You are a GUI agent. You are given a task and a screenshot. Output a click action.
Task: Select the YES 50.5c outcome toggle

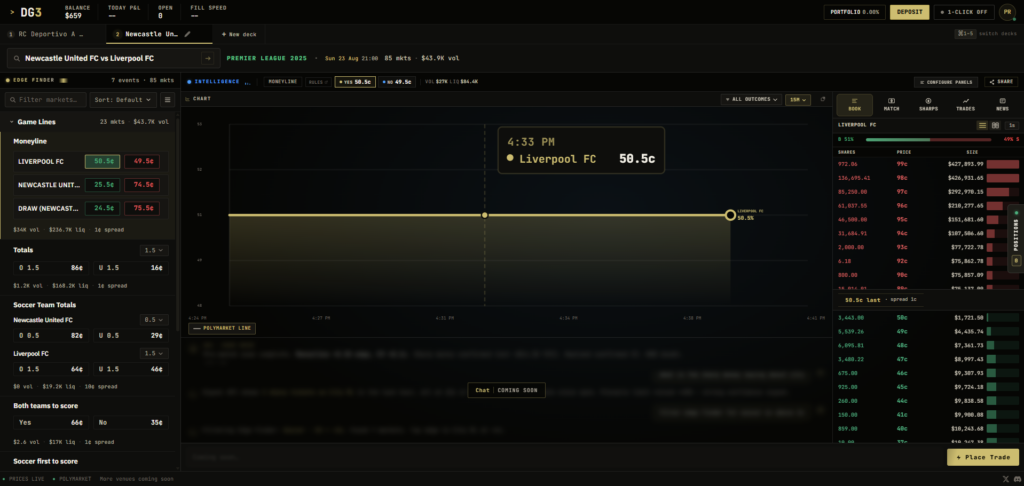click(355, 82)
